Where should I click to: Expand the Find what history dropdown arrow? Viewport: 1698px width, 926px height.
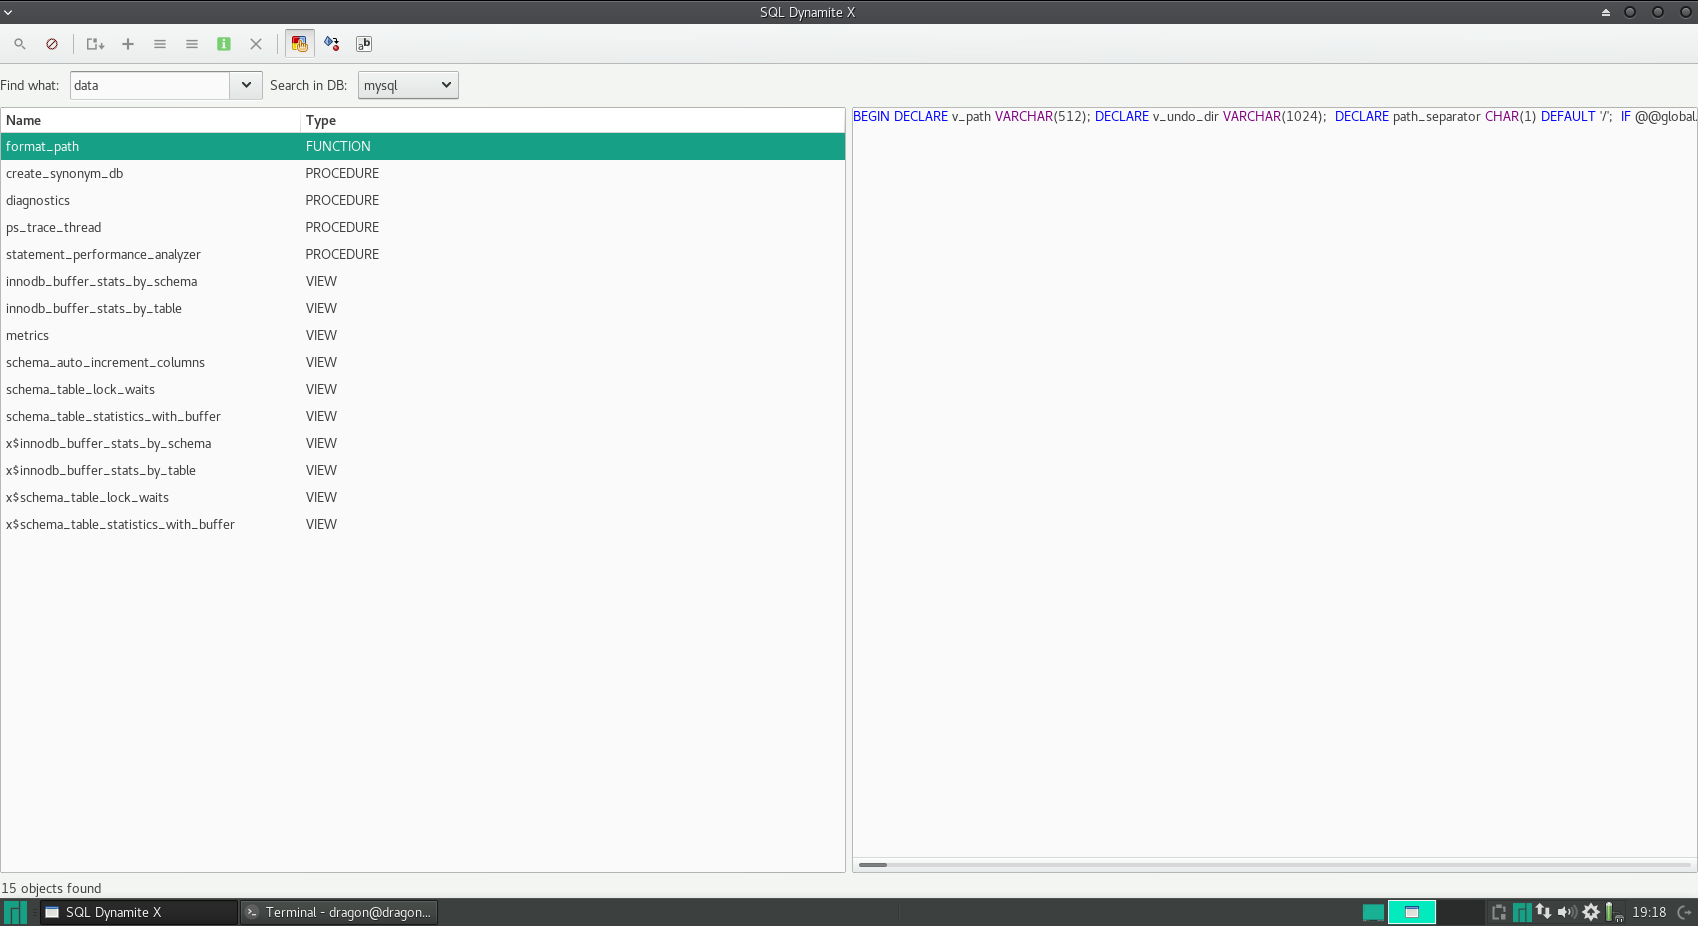point(246,85)
